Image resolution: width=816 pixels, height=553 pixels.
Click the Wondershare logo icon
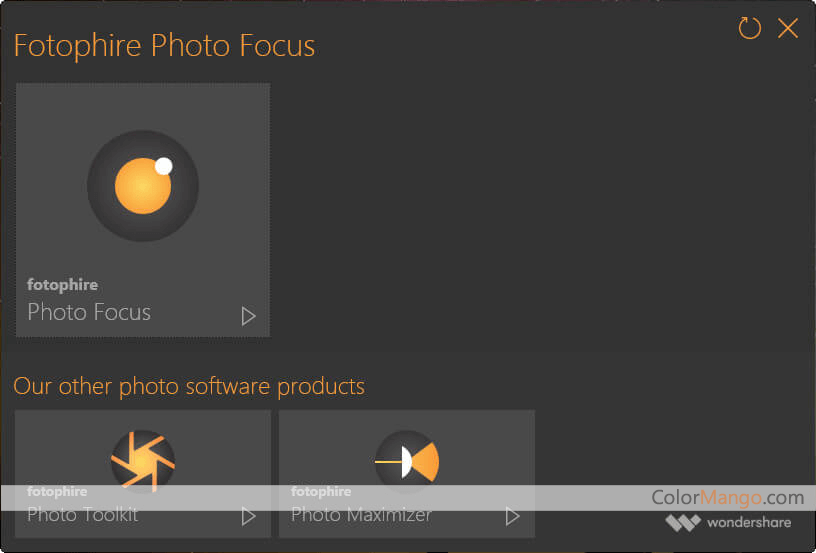coord(683,523)
